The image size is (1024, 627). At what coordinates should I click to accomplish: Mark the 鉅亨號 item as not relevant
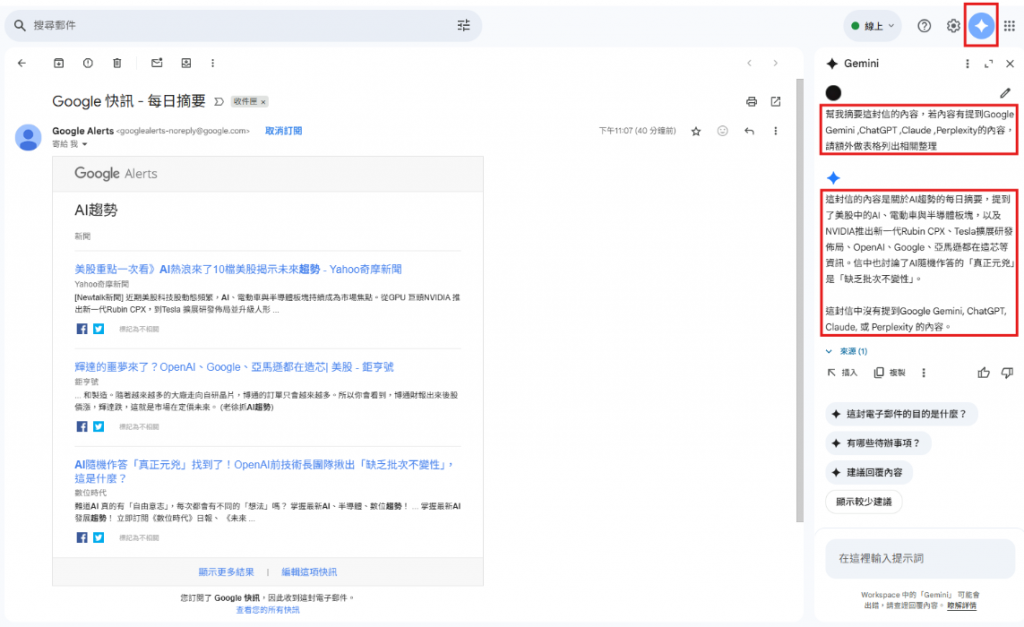pyautogui.click(x=138, y=427)
